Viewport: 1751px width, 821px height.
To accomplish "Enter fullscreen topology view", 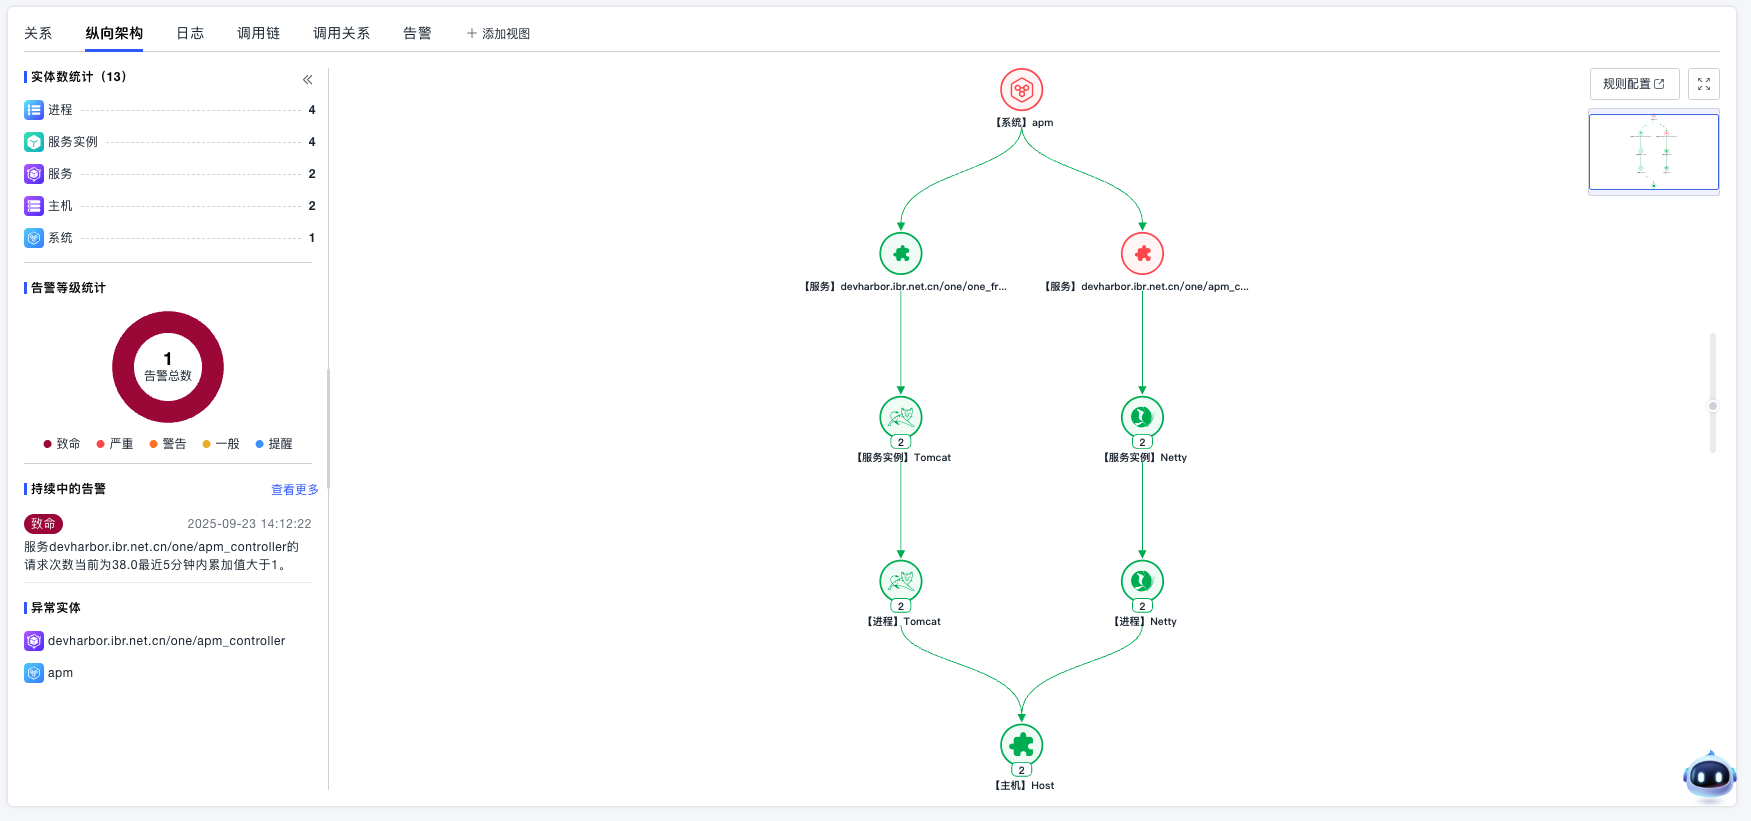I will click(1704, 84).
